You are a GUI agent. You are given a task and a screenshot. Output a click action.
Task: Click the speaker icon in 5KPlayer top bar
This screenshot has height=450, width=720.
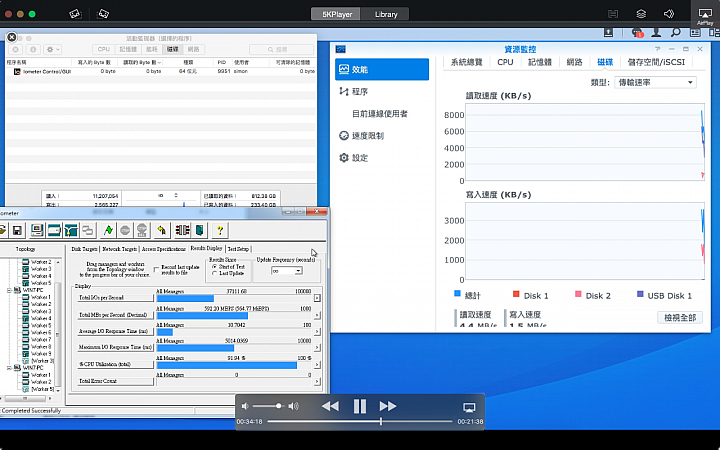669,14
